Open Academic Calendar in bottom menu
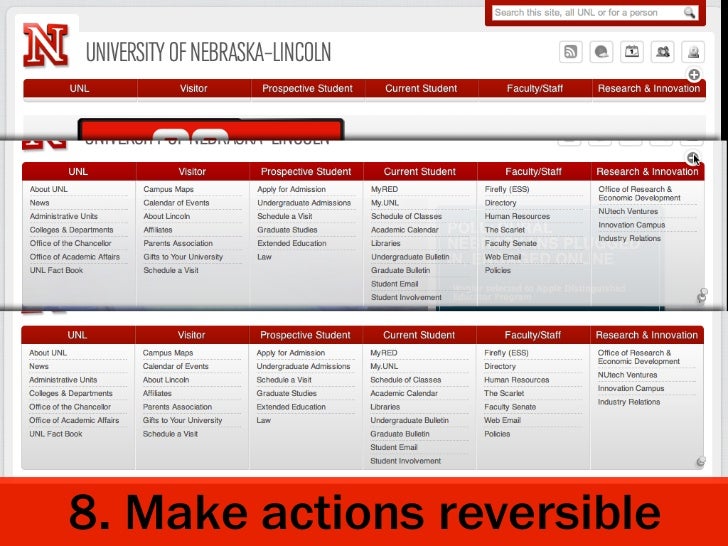 pos(404,393)
